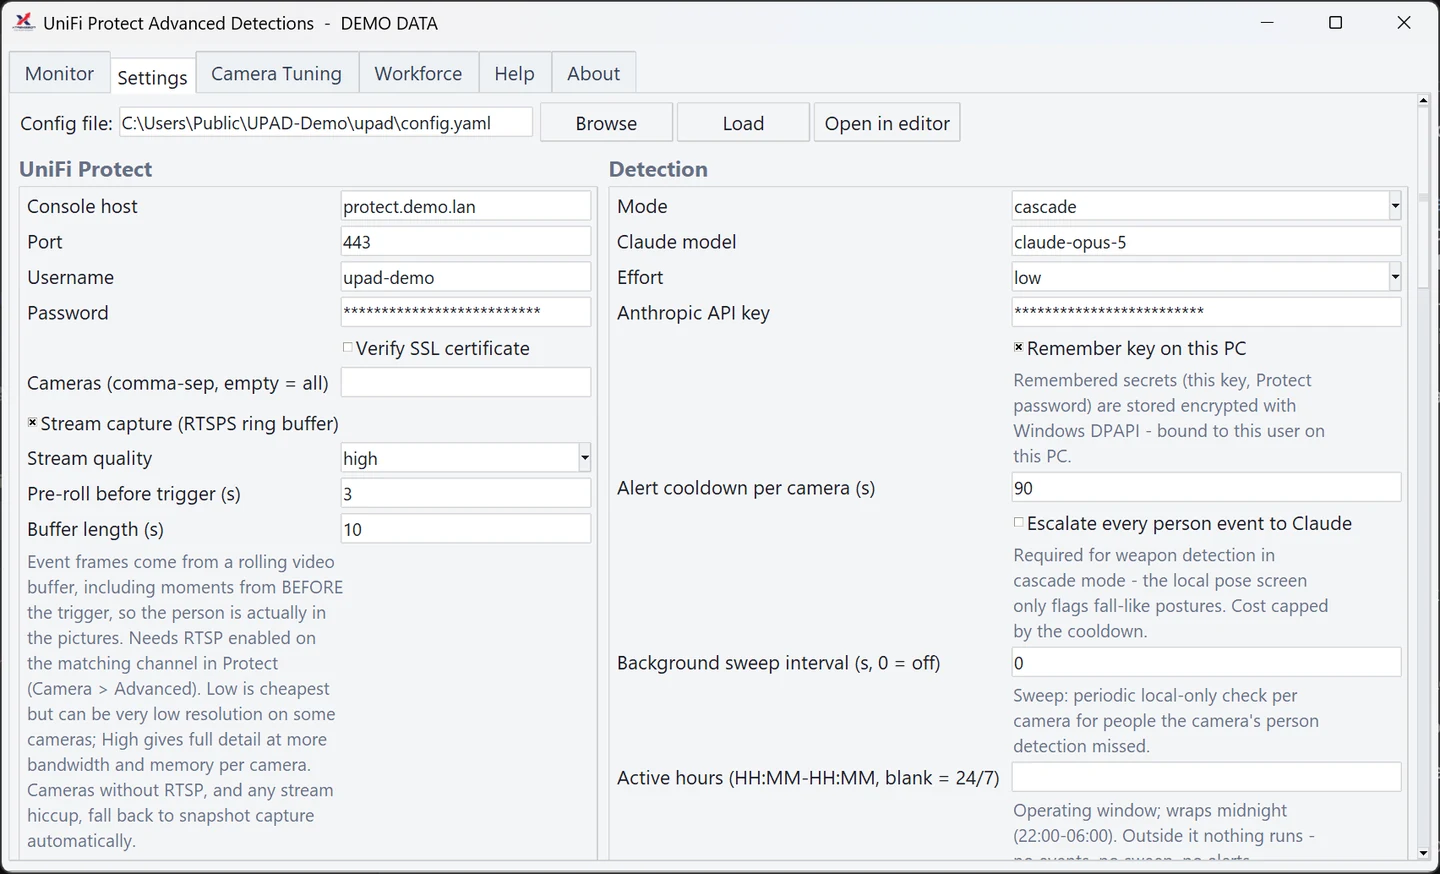Screen dimensions: 1440x874
Task: Click the Console host label
Action: pyautogui.click(x=82, y=206)
